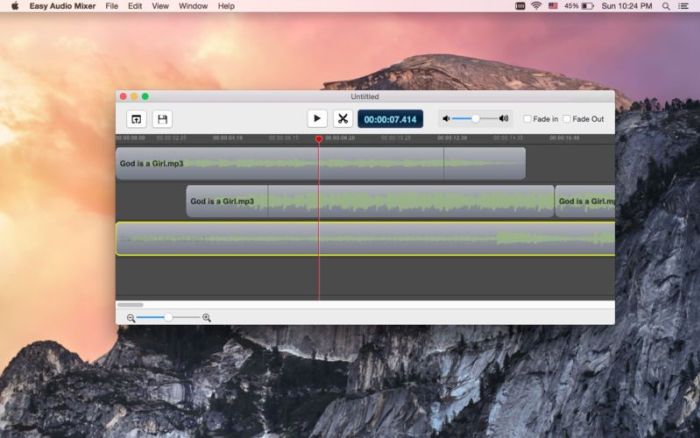Click the horizontal scrollbar thumb
The height and width of the screenshot is (438, 700).
point(130,305)
